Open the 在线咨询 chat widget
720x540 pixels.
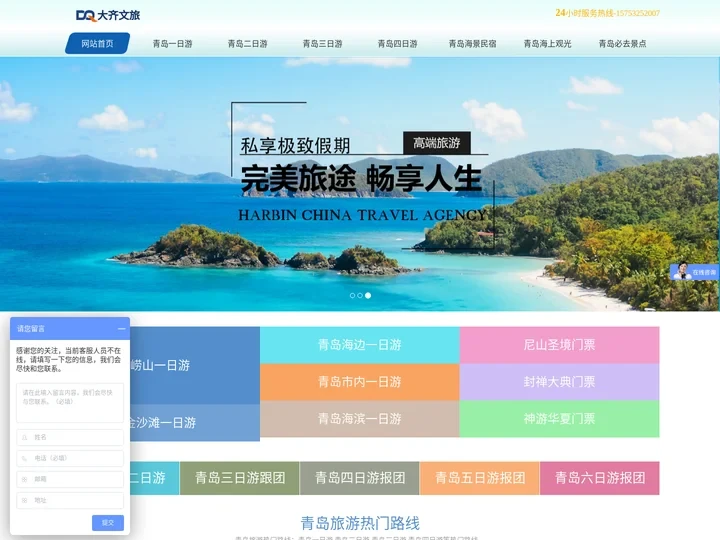coord(694,272)
